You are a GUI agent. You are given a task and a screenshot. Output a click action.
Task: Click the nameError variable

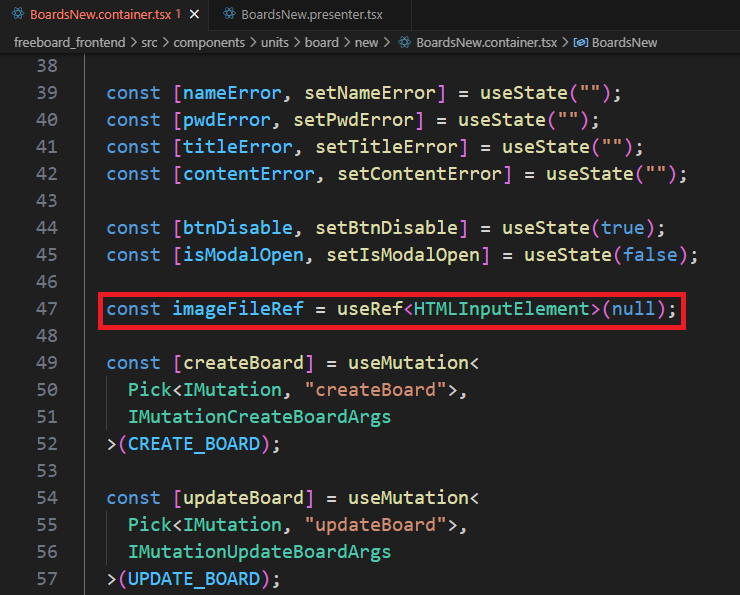pos(232,92)
